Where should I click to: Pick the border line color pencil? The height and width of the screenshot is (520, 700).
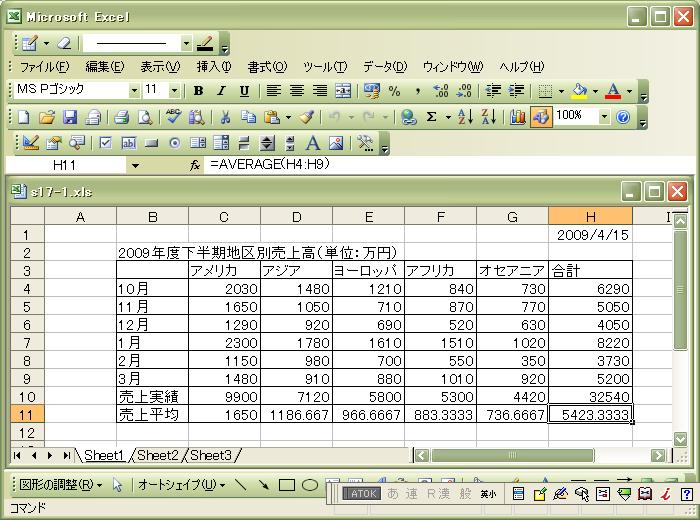tap(204, 43)
